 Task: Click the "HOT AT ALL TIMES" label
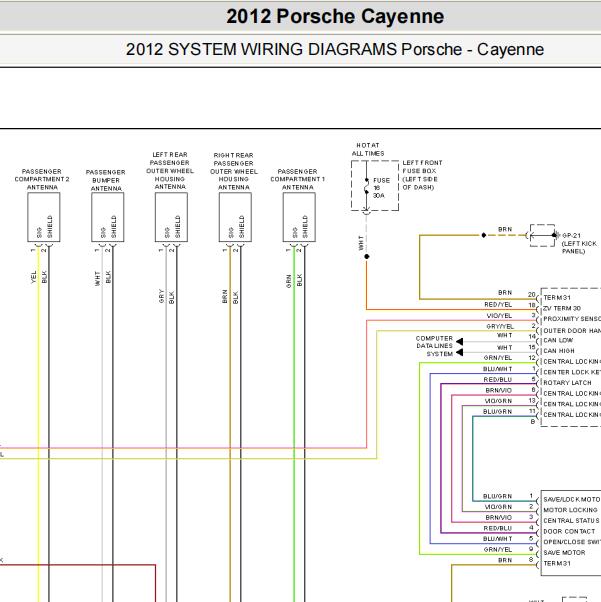(368, 149)
